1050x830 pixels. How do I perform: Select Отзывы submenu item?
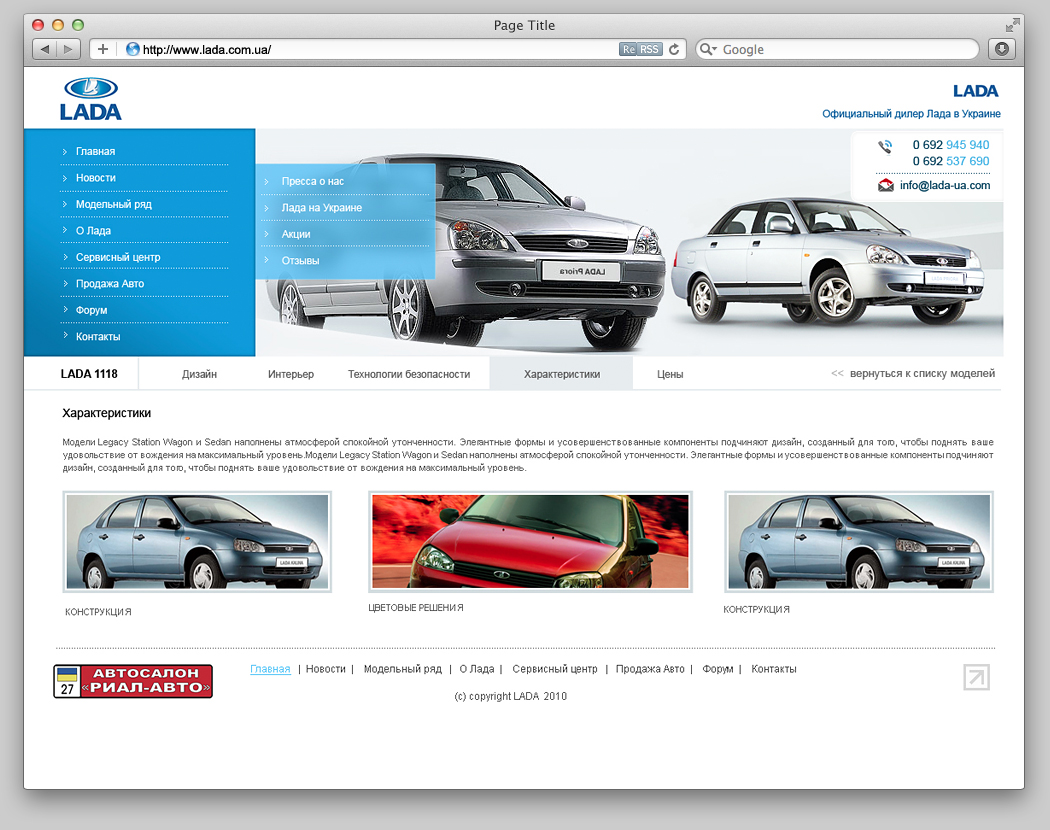(300, 261)
